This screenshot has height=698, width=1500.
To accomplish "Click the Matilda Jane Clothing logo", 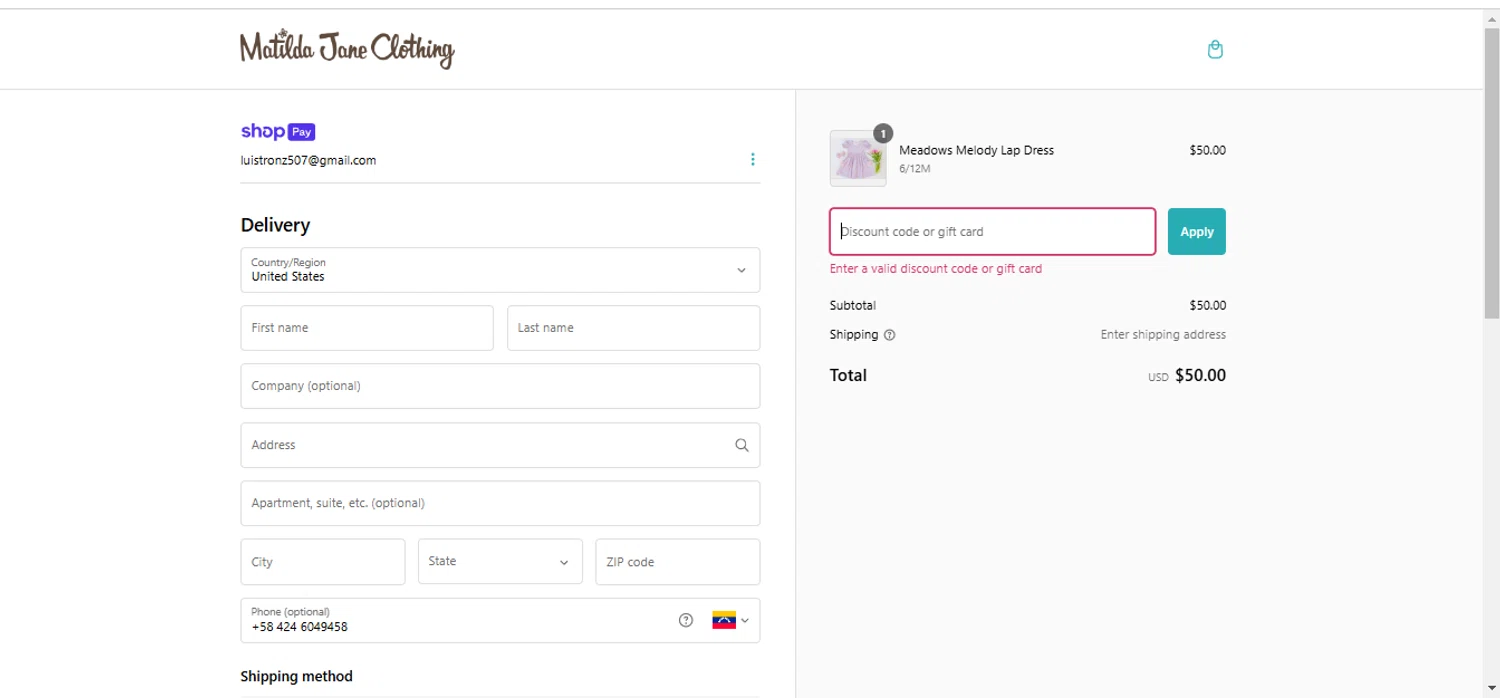I will tap(347, 49).
